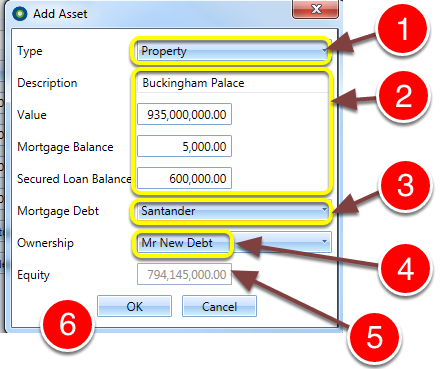
Task: Click the Type label
Action: point(30,51)
